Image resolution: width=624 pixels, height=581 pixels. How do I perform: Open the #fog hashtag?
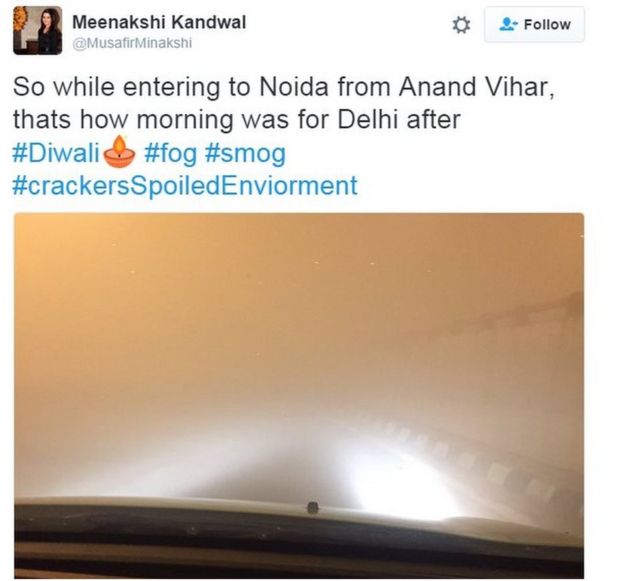pos(170,154)
